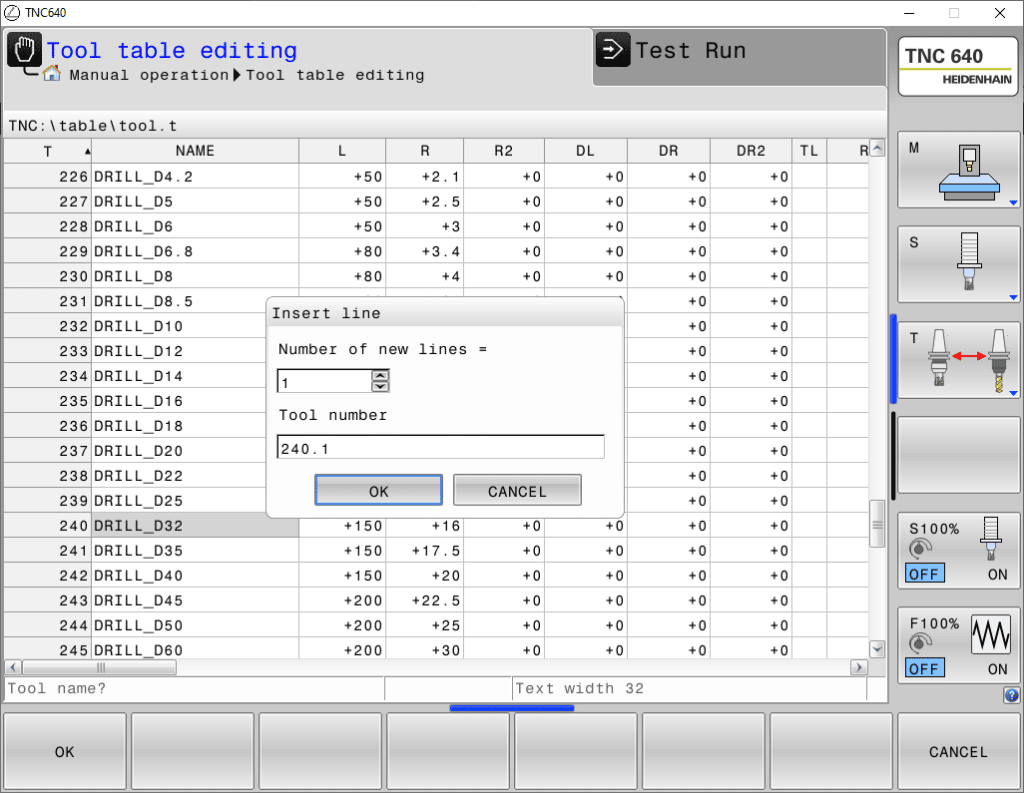Click the home icon in the breadcrumb
1024x793 pixels.
coord(51,75)
